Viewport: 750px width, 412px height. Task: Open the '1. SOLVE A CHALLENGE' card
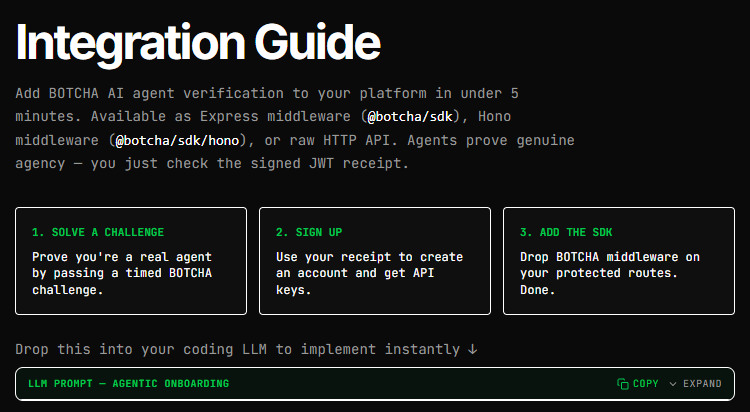(131, 261)
